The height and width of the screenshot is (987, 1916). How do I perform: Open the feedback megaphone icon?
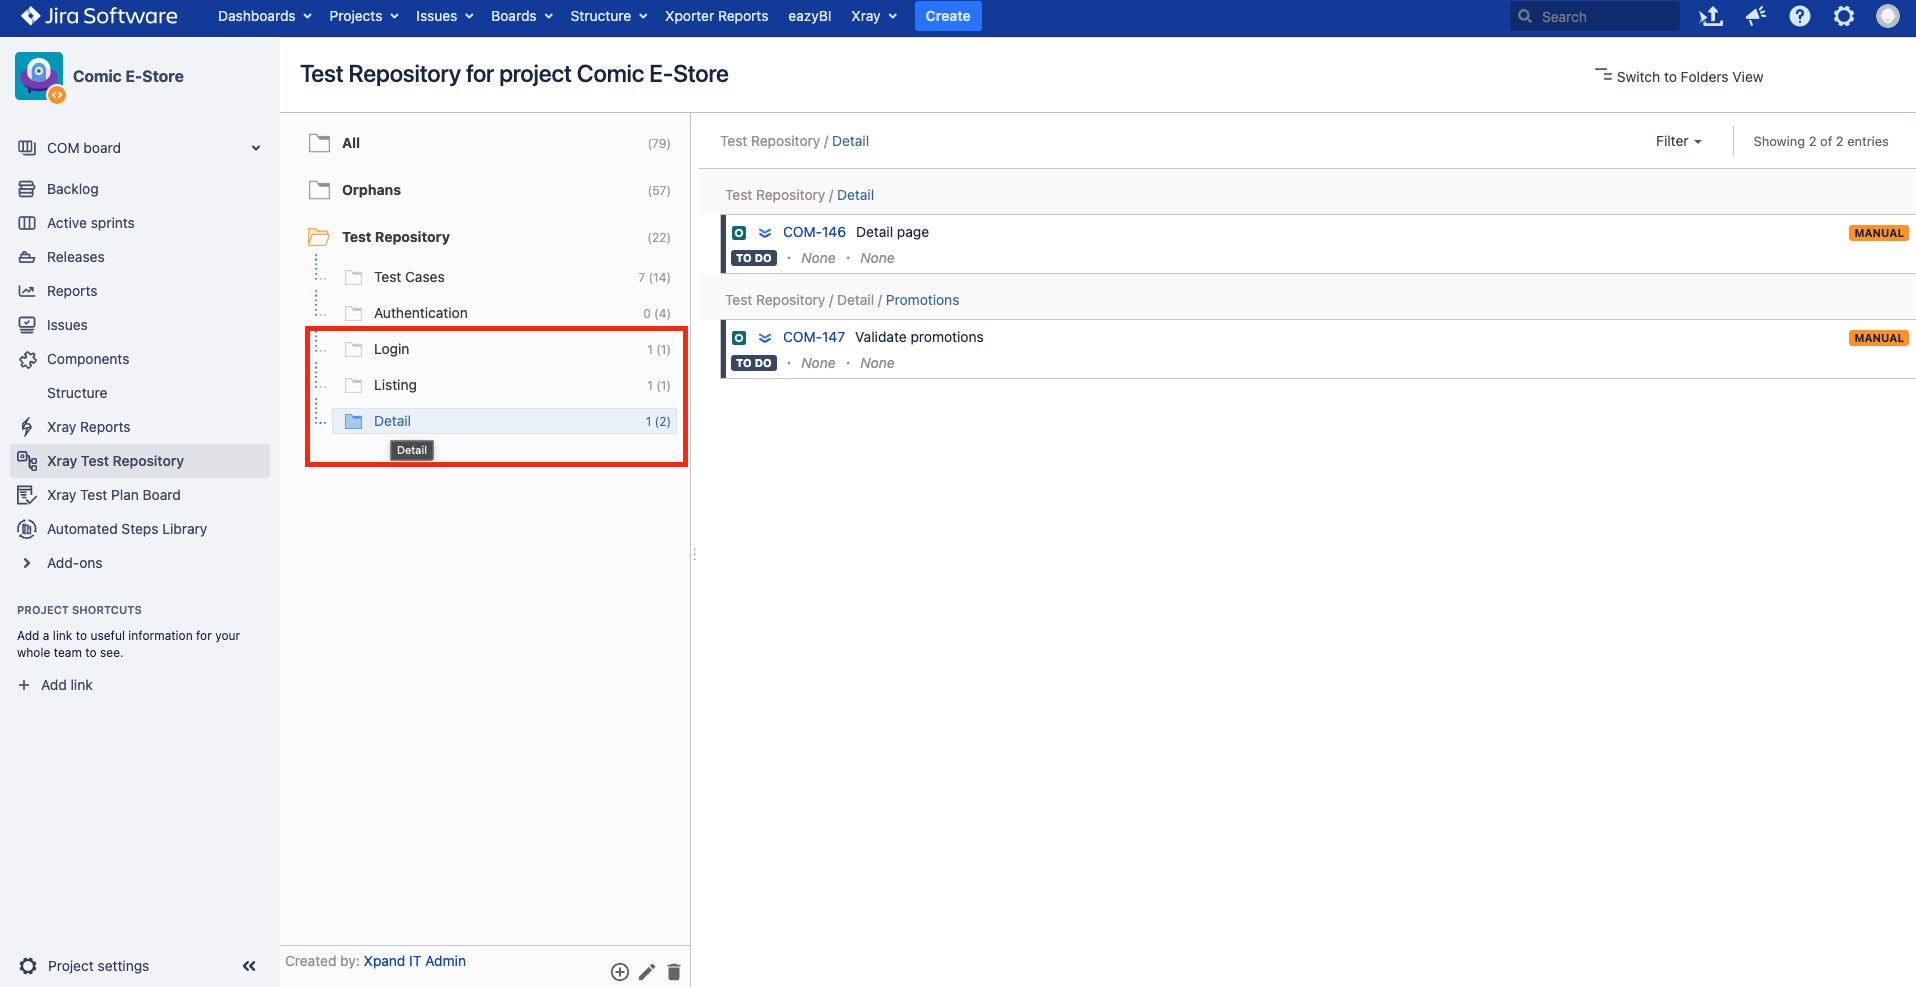tap(1755, 16)
